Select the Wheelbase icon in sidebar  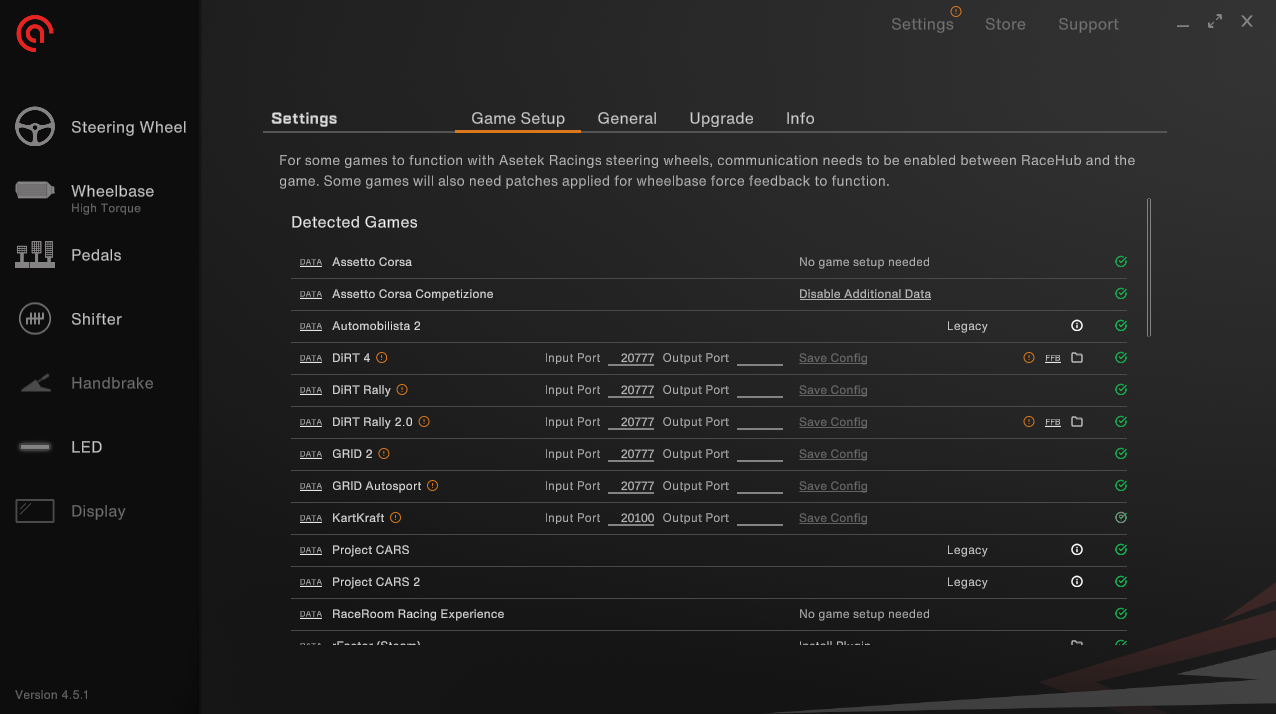(x=35, y=190)
